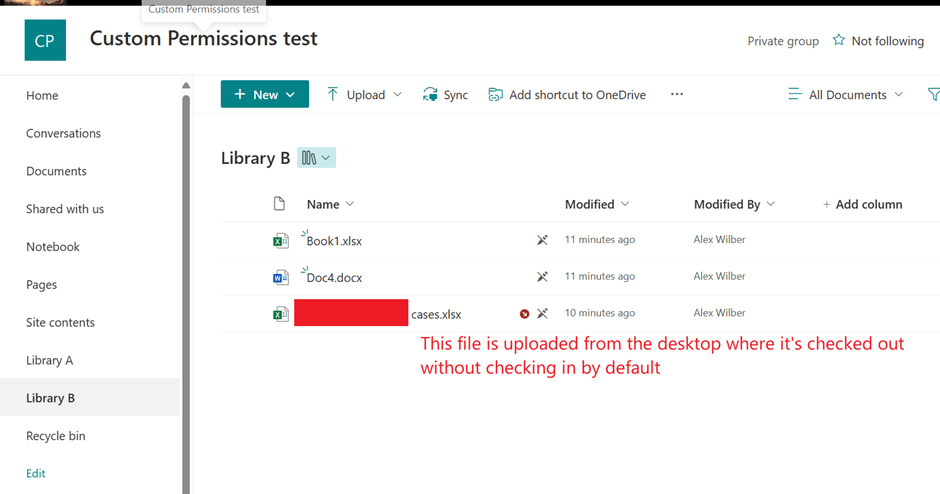Expand the Upload dropdown chevron
The image size is (940, 494).
click(397, 95)
